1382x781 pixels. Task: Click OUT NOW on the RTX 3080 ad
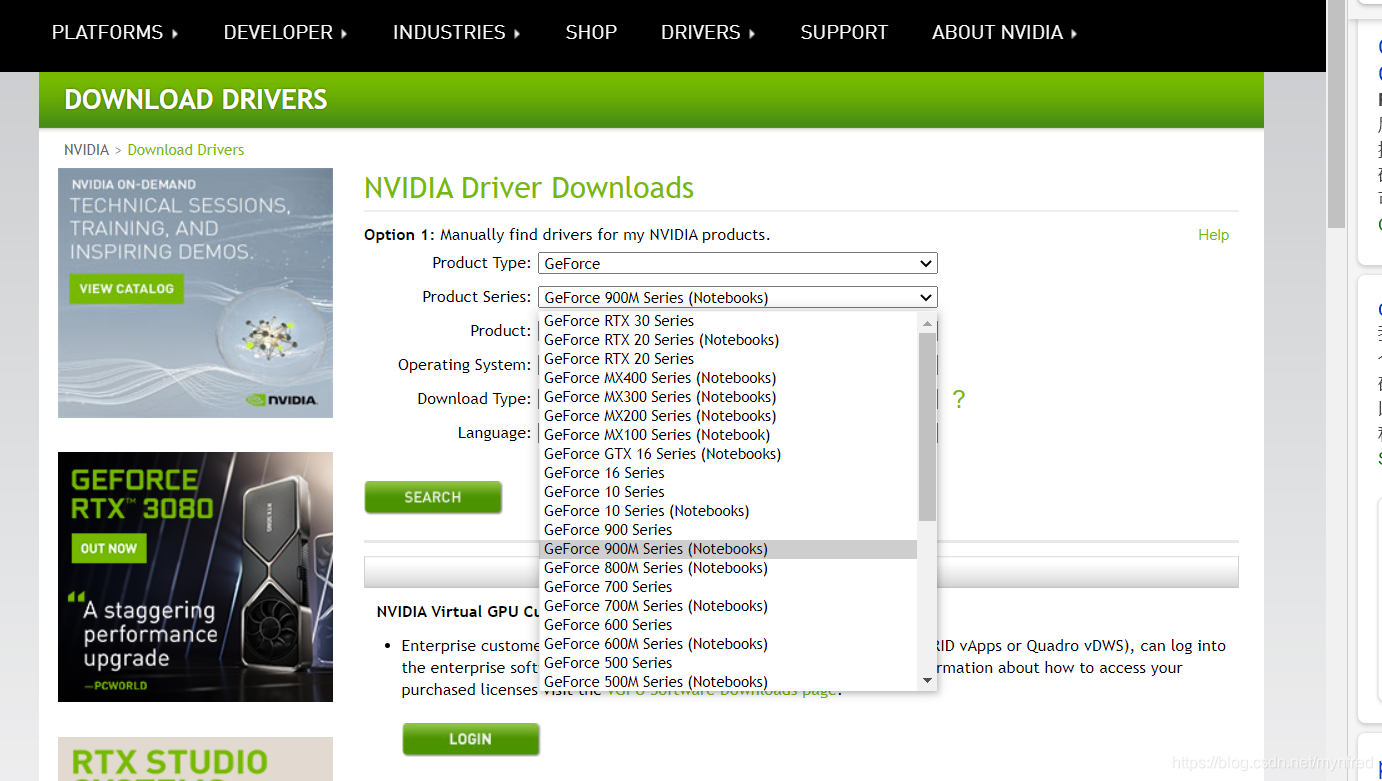point(108,548)
